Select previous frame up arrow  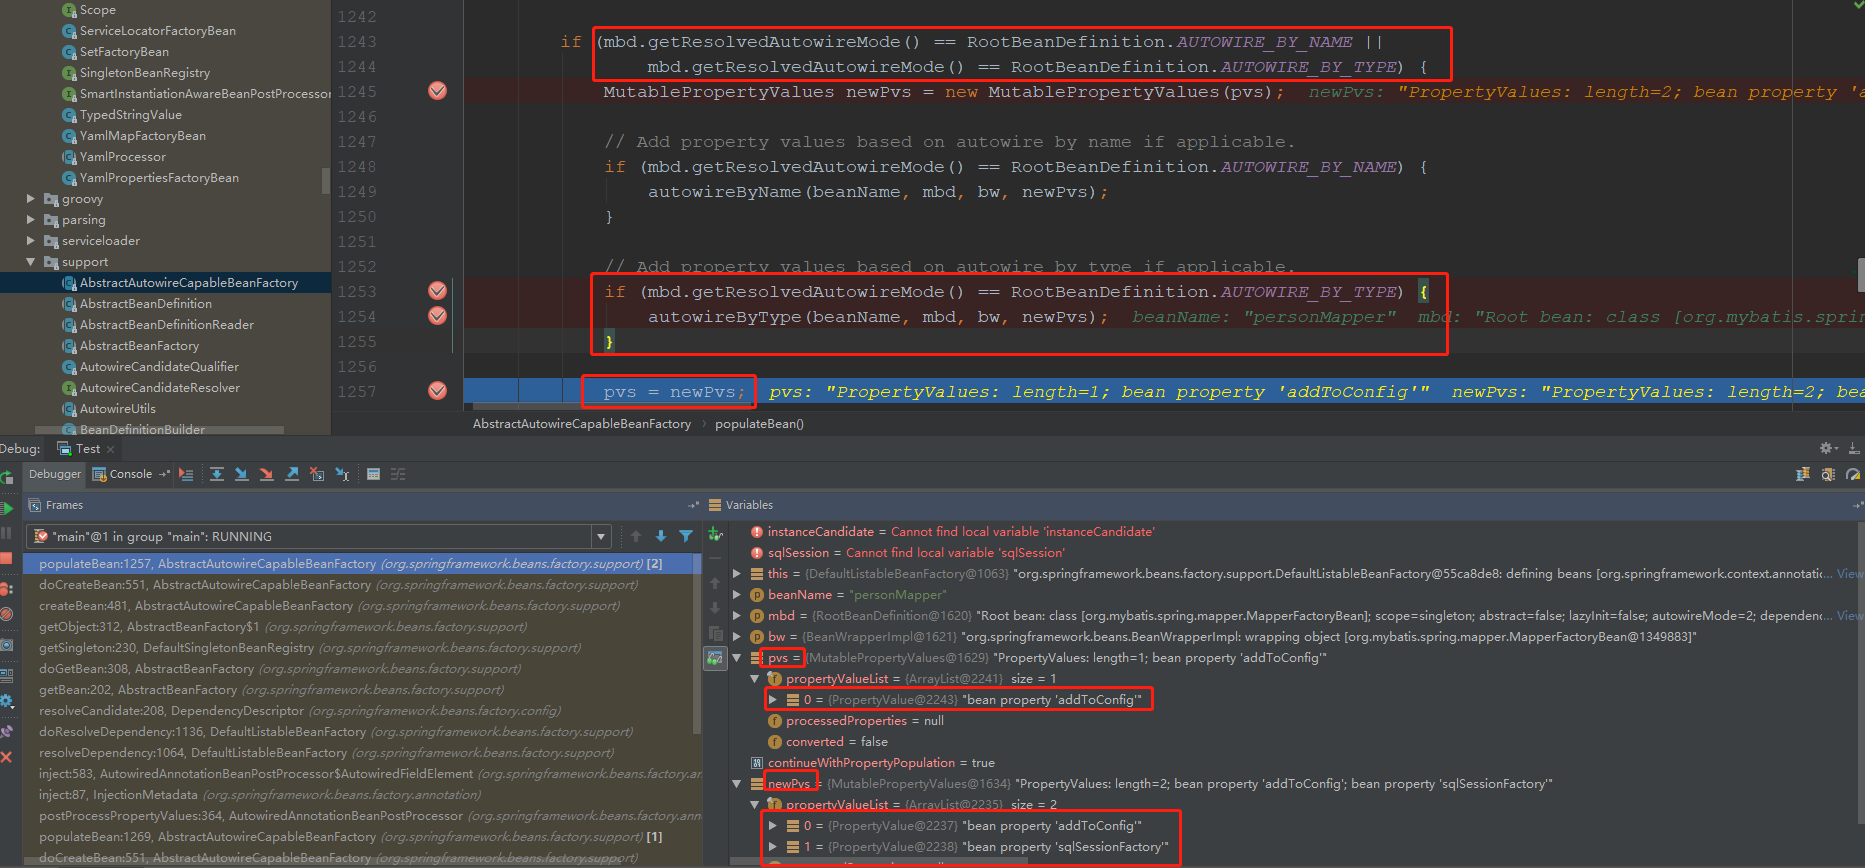[x=636, y=537]
